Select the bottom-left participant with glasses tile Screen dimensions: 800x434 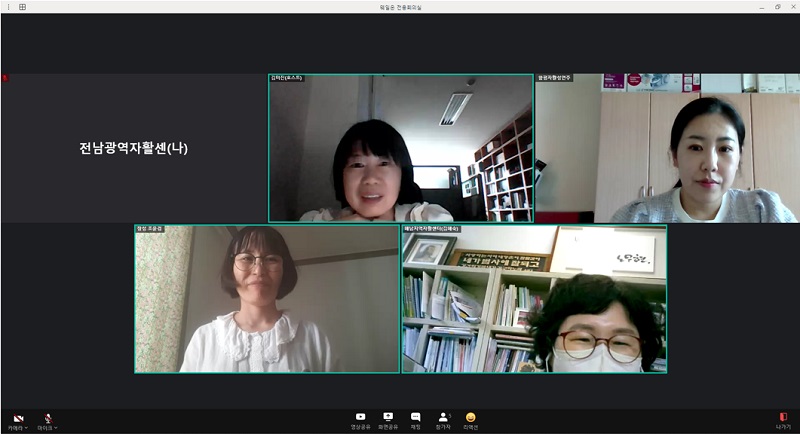click(x=267, y=300)
